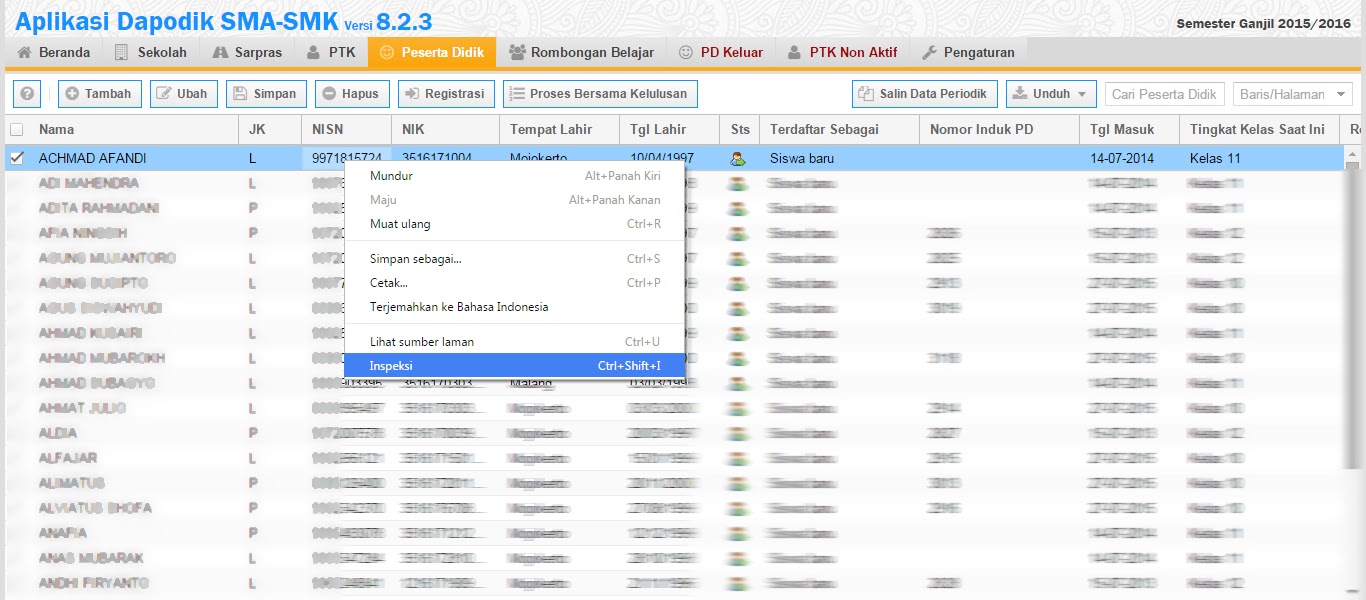Image resolution: width=1366 pixels, height=600 pixels.
Task: Select Terjemahkan ke Bahasa Indonesia
Action: (x=515, y=307)
